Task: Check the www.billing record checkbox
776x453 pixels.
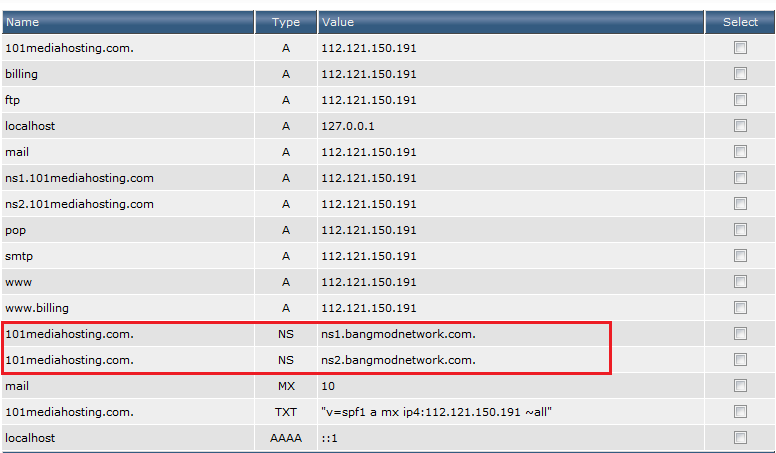Action: (740, 307)
